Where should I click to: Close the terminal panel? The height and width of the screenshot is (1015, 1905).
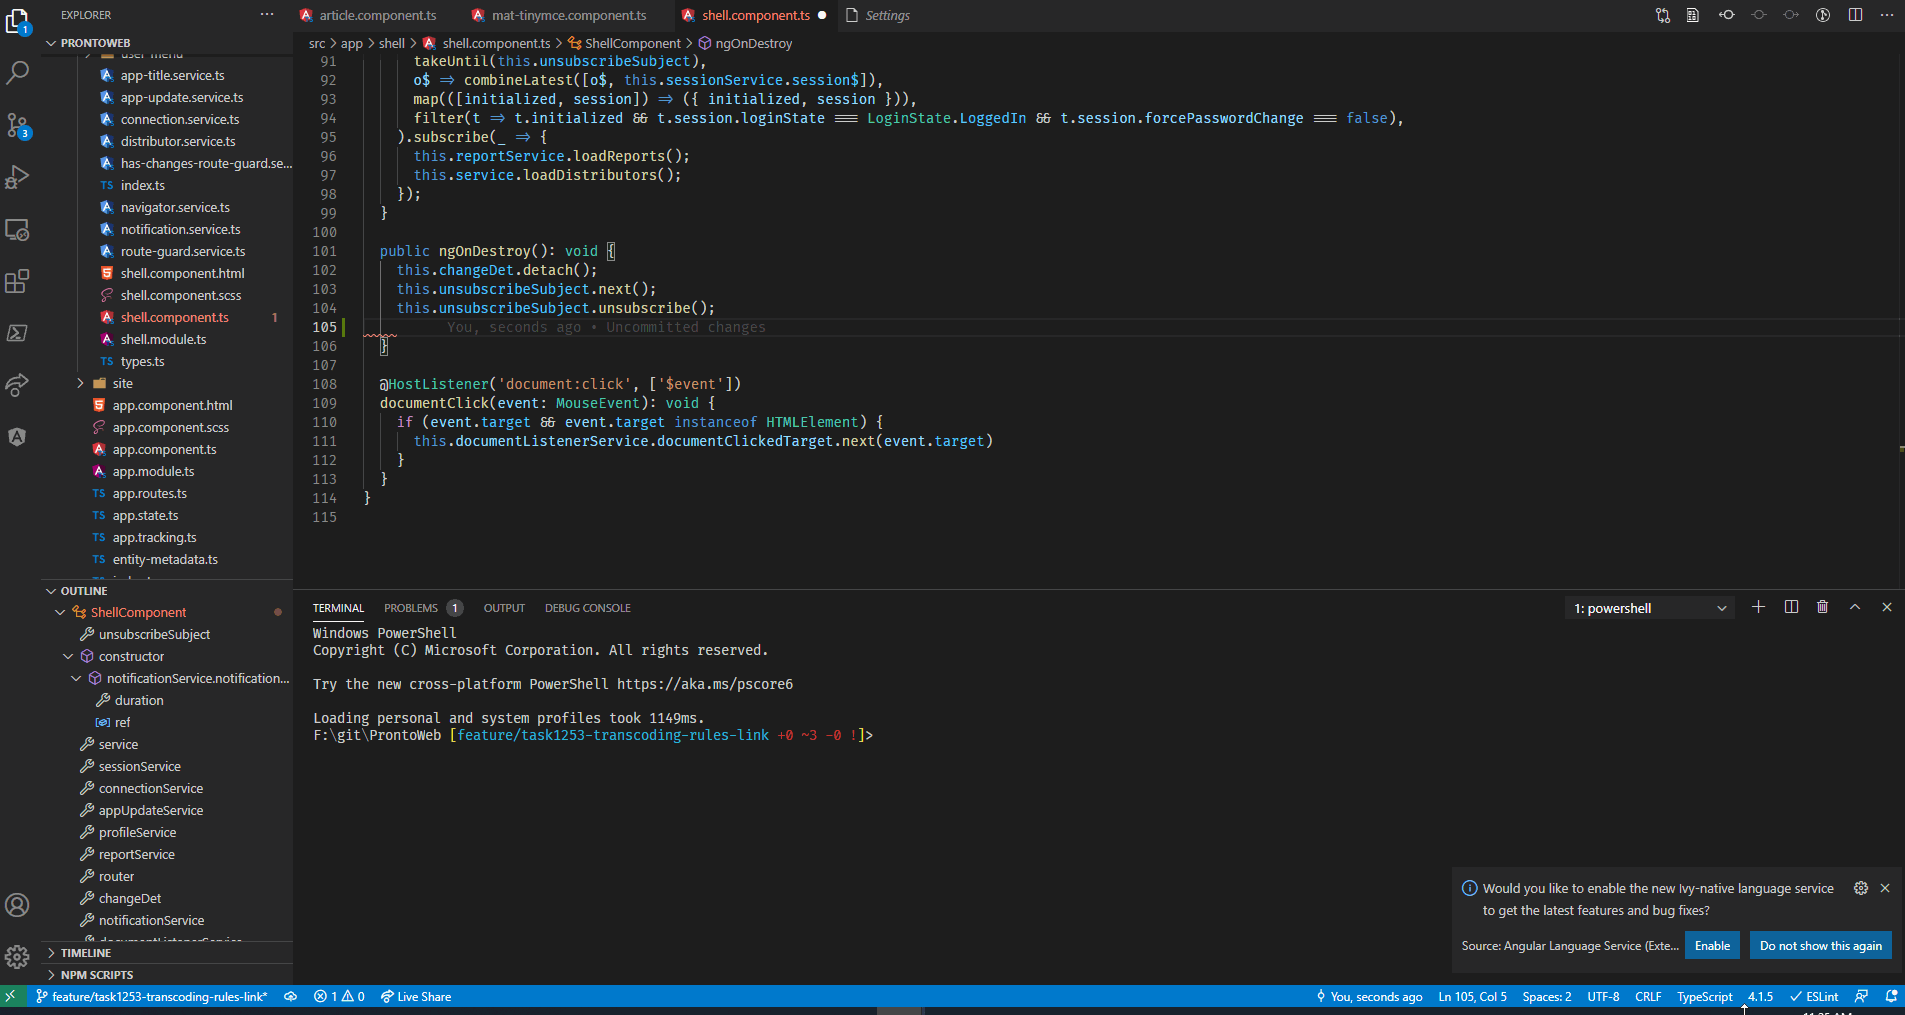point(1887,607)
